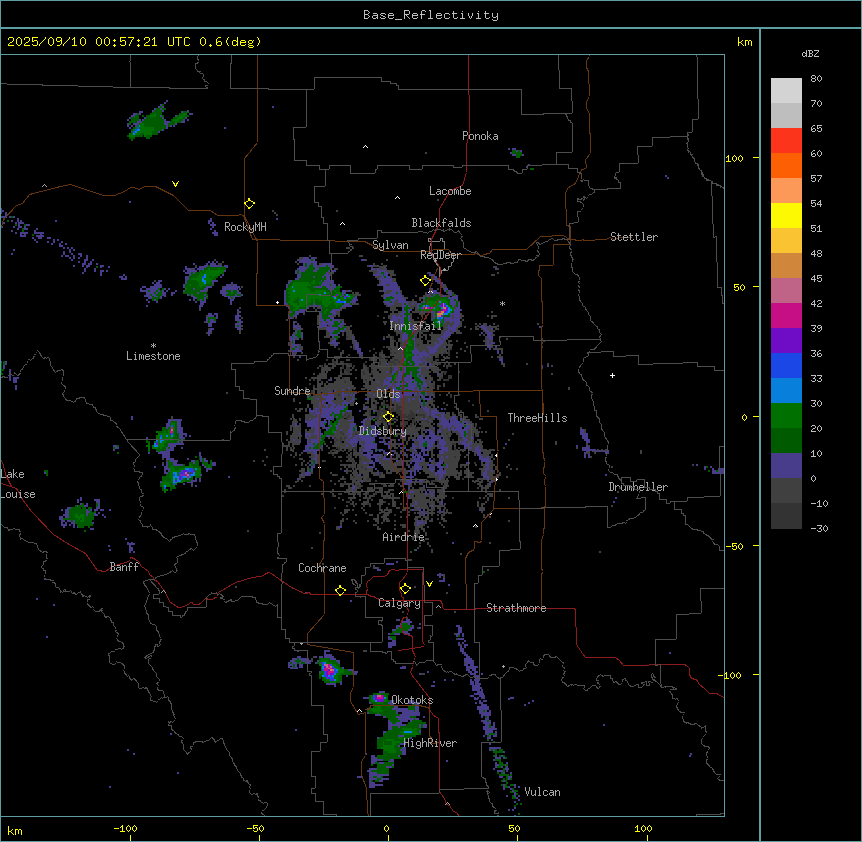Click the Base_Reflectivity title text
This screenshot has width=862, height=842.
pyautogui.click(x=430, y=15)
